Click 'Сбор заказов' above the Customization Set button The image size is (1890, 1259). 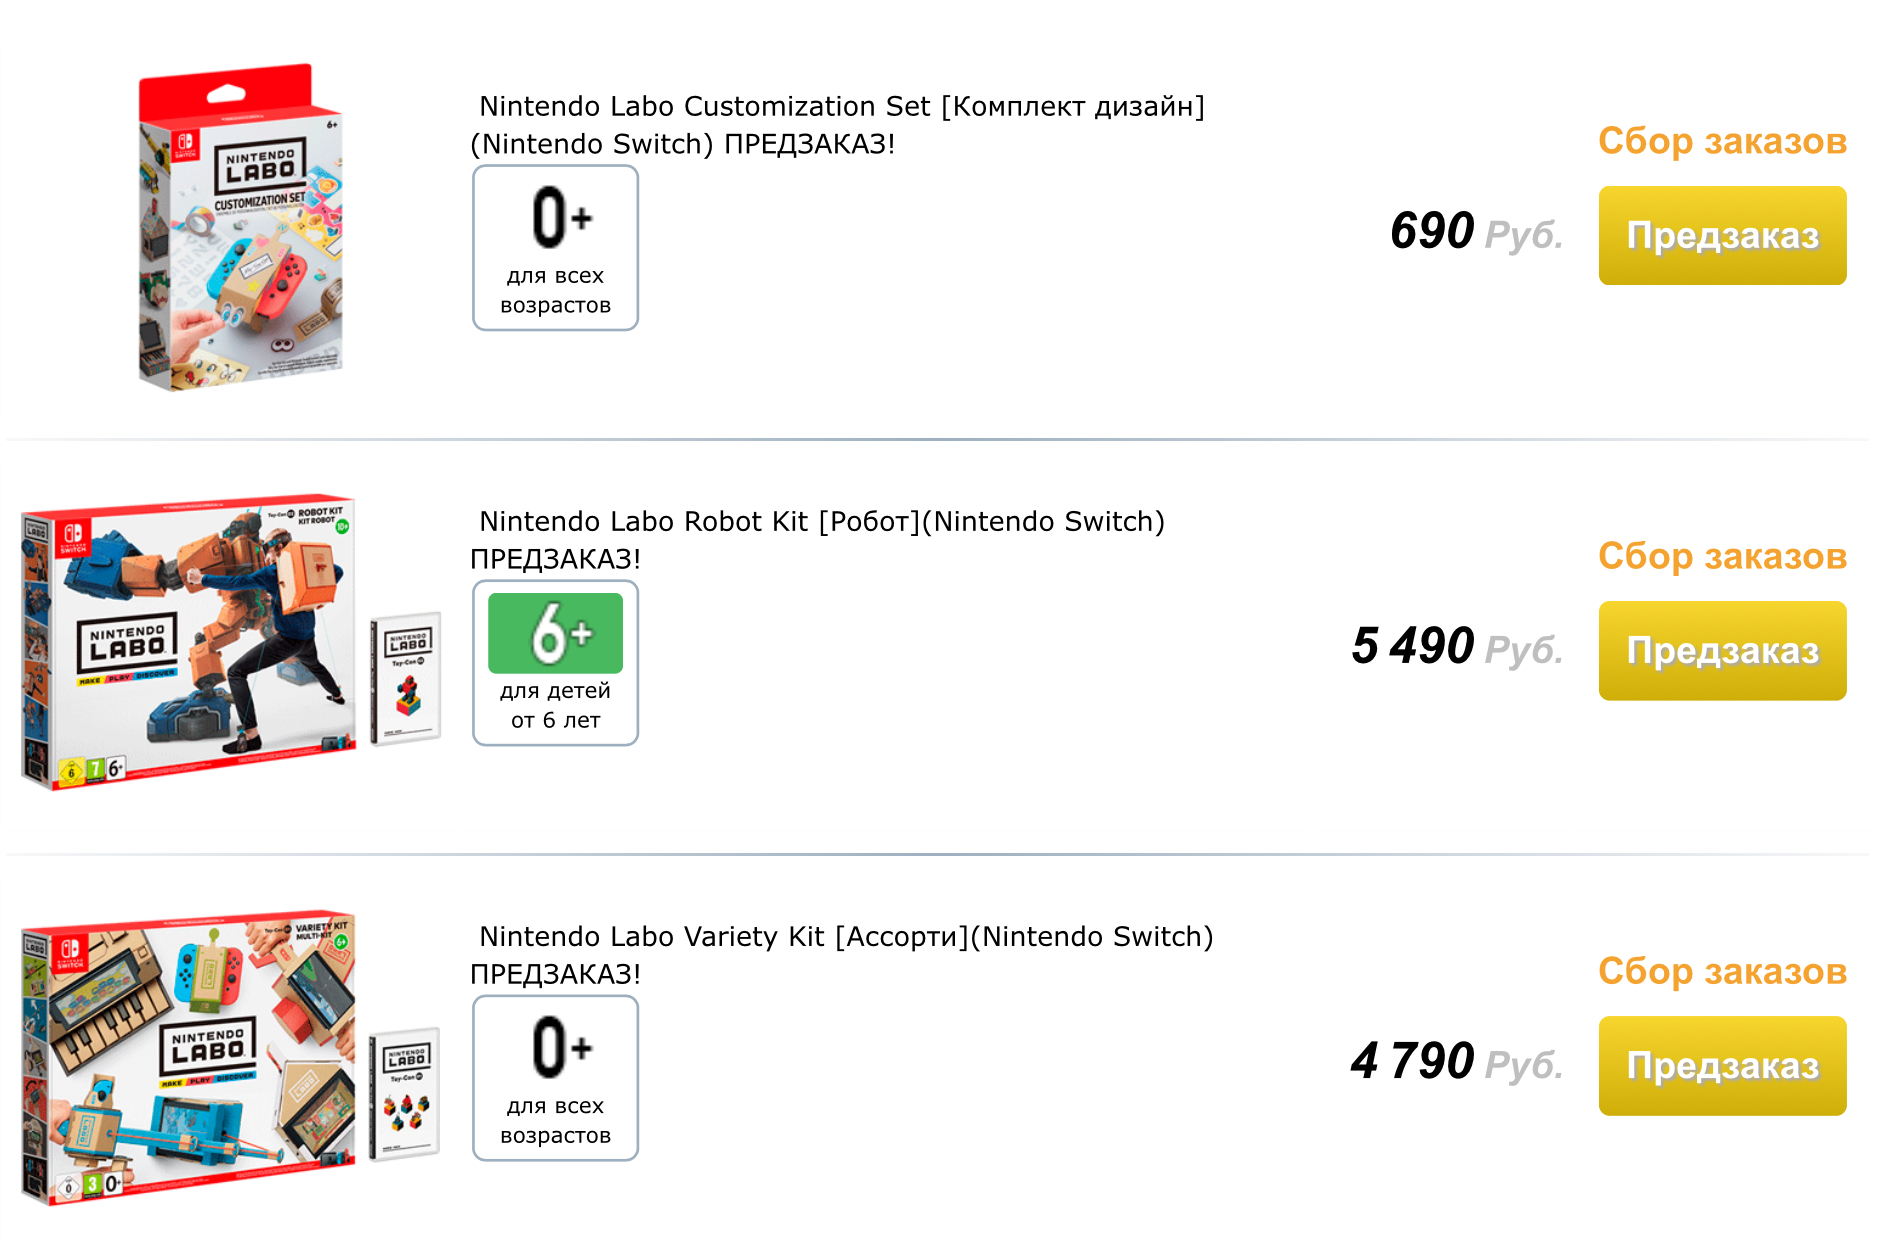click(1722, 141)
